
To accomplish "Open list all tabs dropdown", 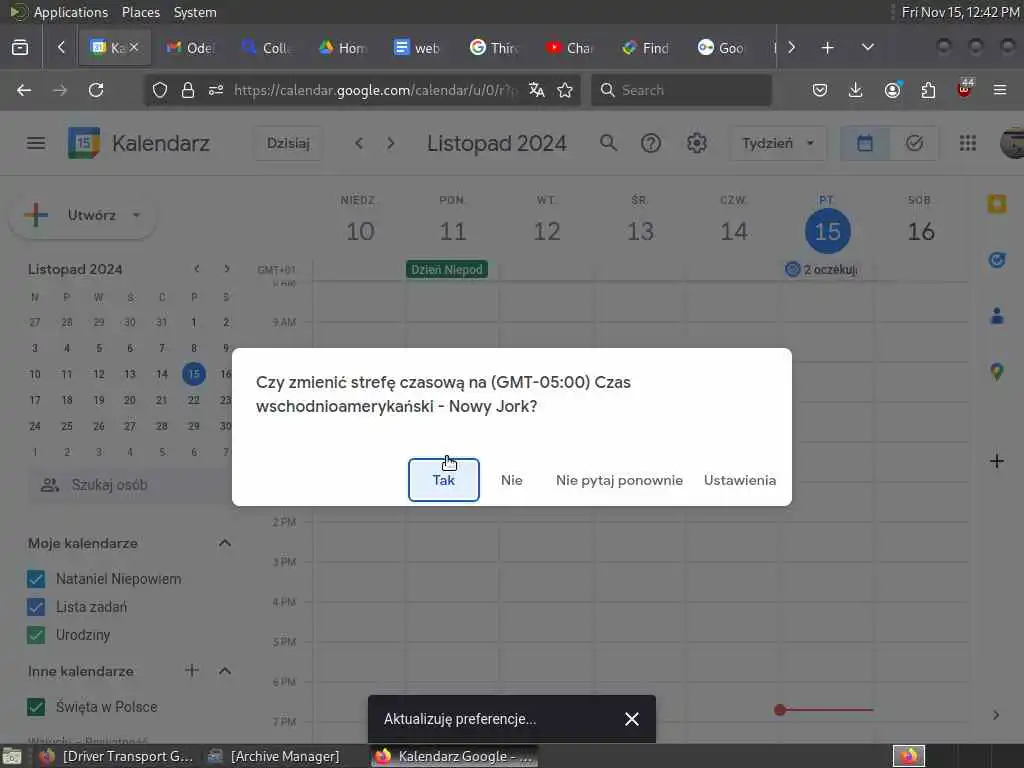I will click(x=868, y=48).
